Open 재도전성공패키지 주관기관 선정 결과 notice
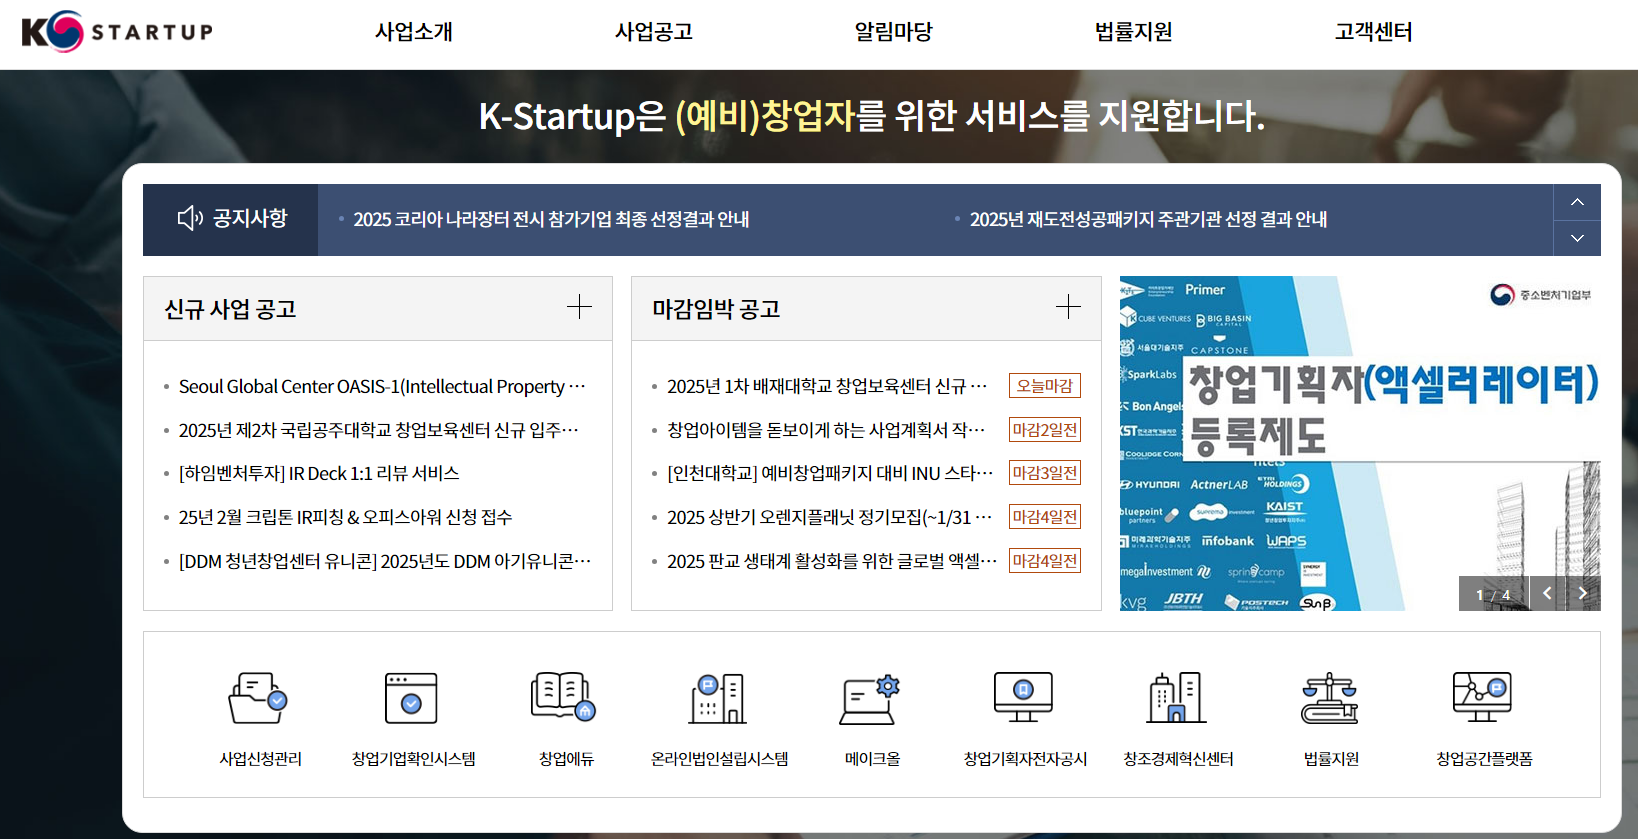1638x839 pixels. click(x=1148, y=219)
